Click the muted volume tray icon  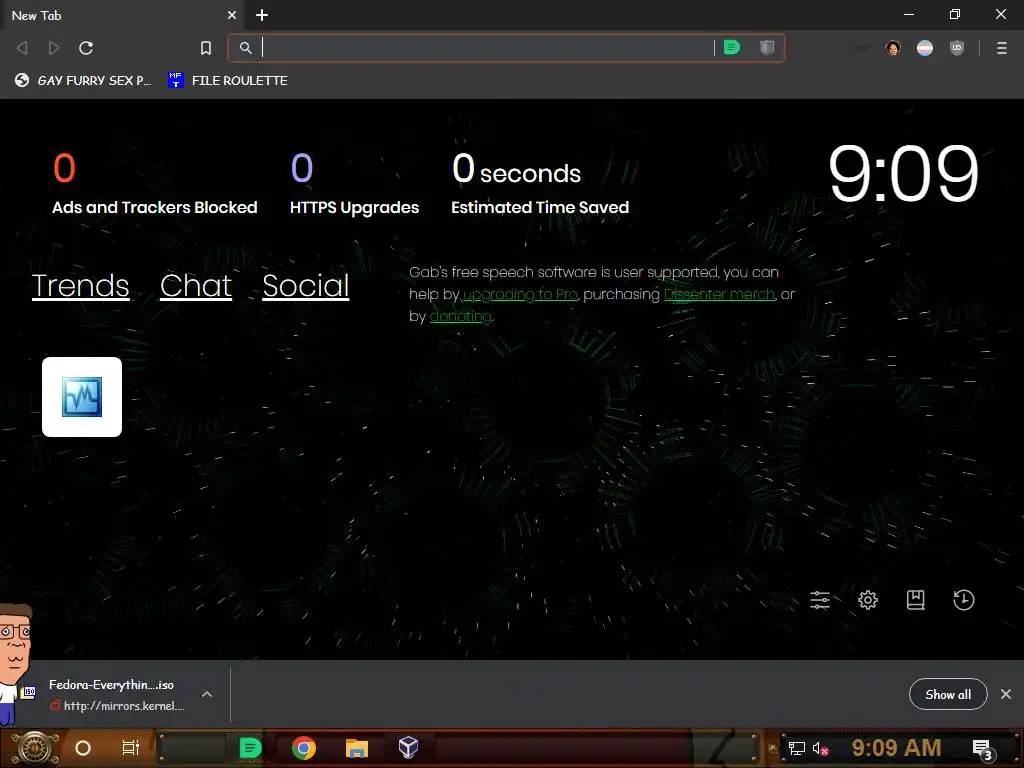point(820,748)
